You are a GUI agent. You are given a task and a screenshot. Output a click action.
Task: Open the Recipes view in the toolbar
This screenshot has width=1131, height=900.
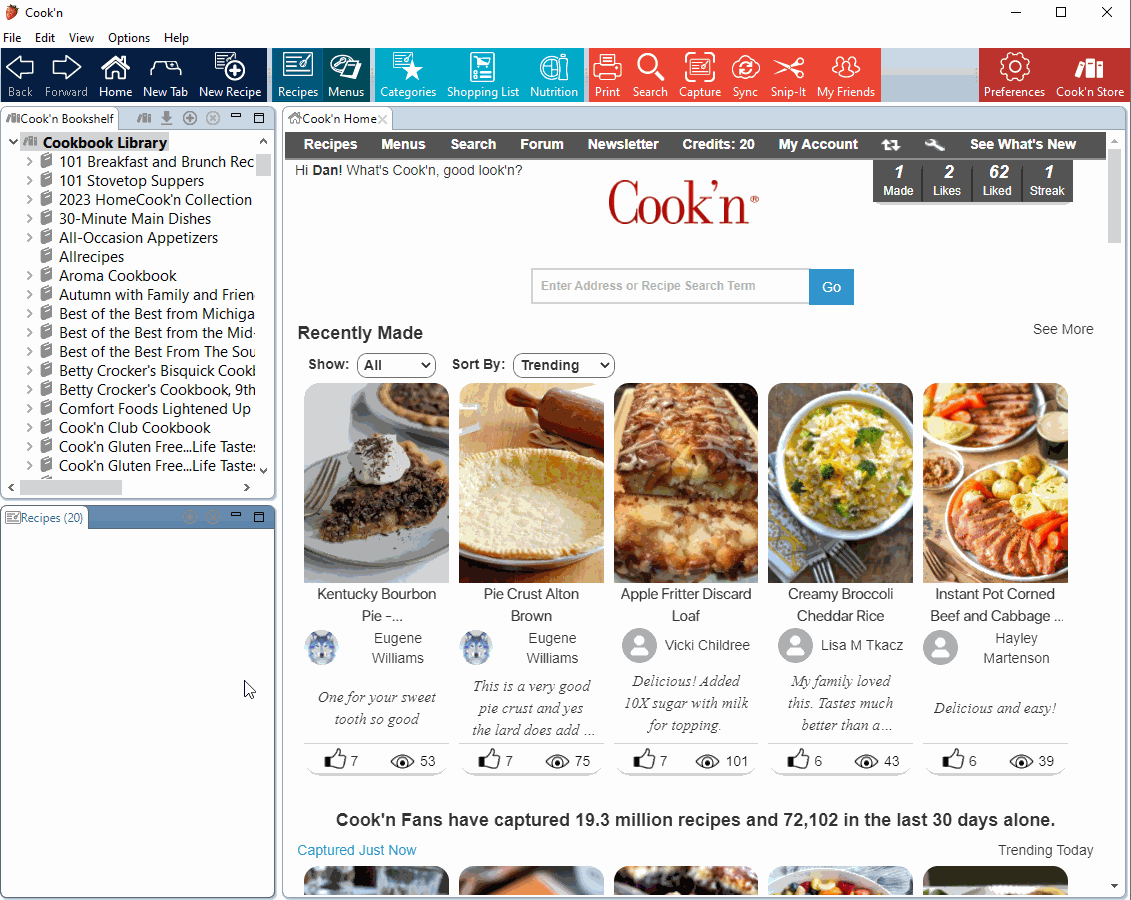tap(298, 75)
